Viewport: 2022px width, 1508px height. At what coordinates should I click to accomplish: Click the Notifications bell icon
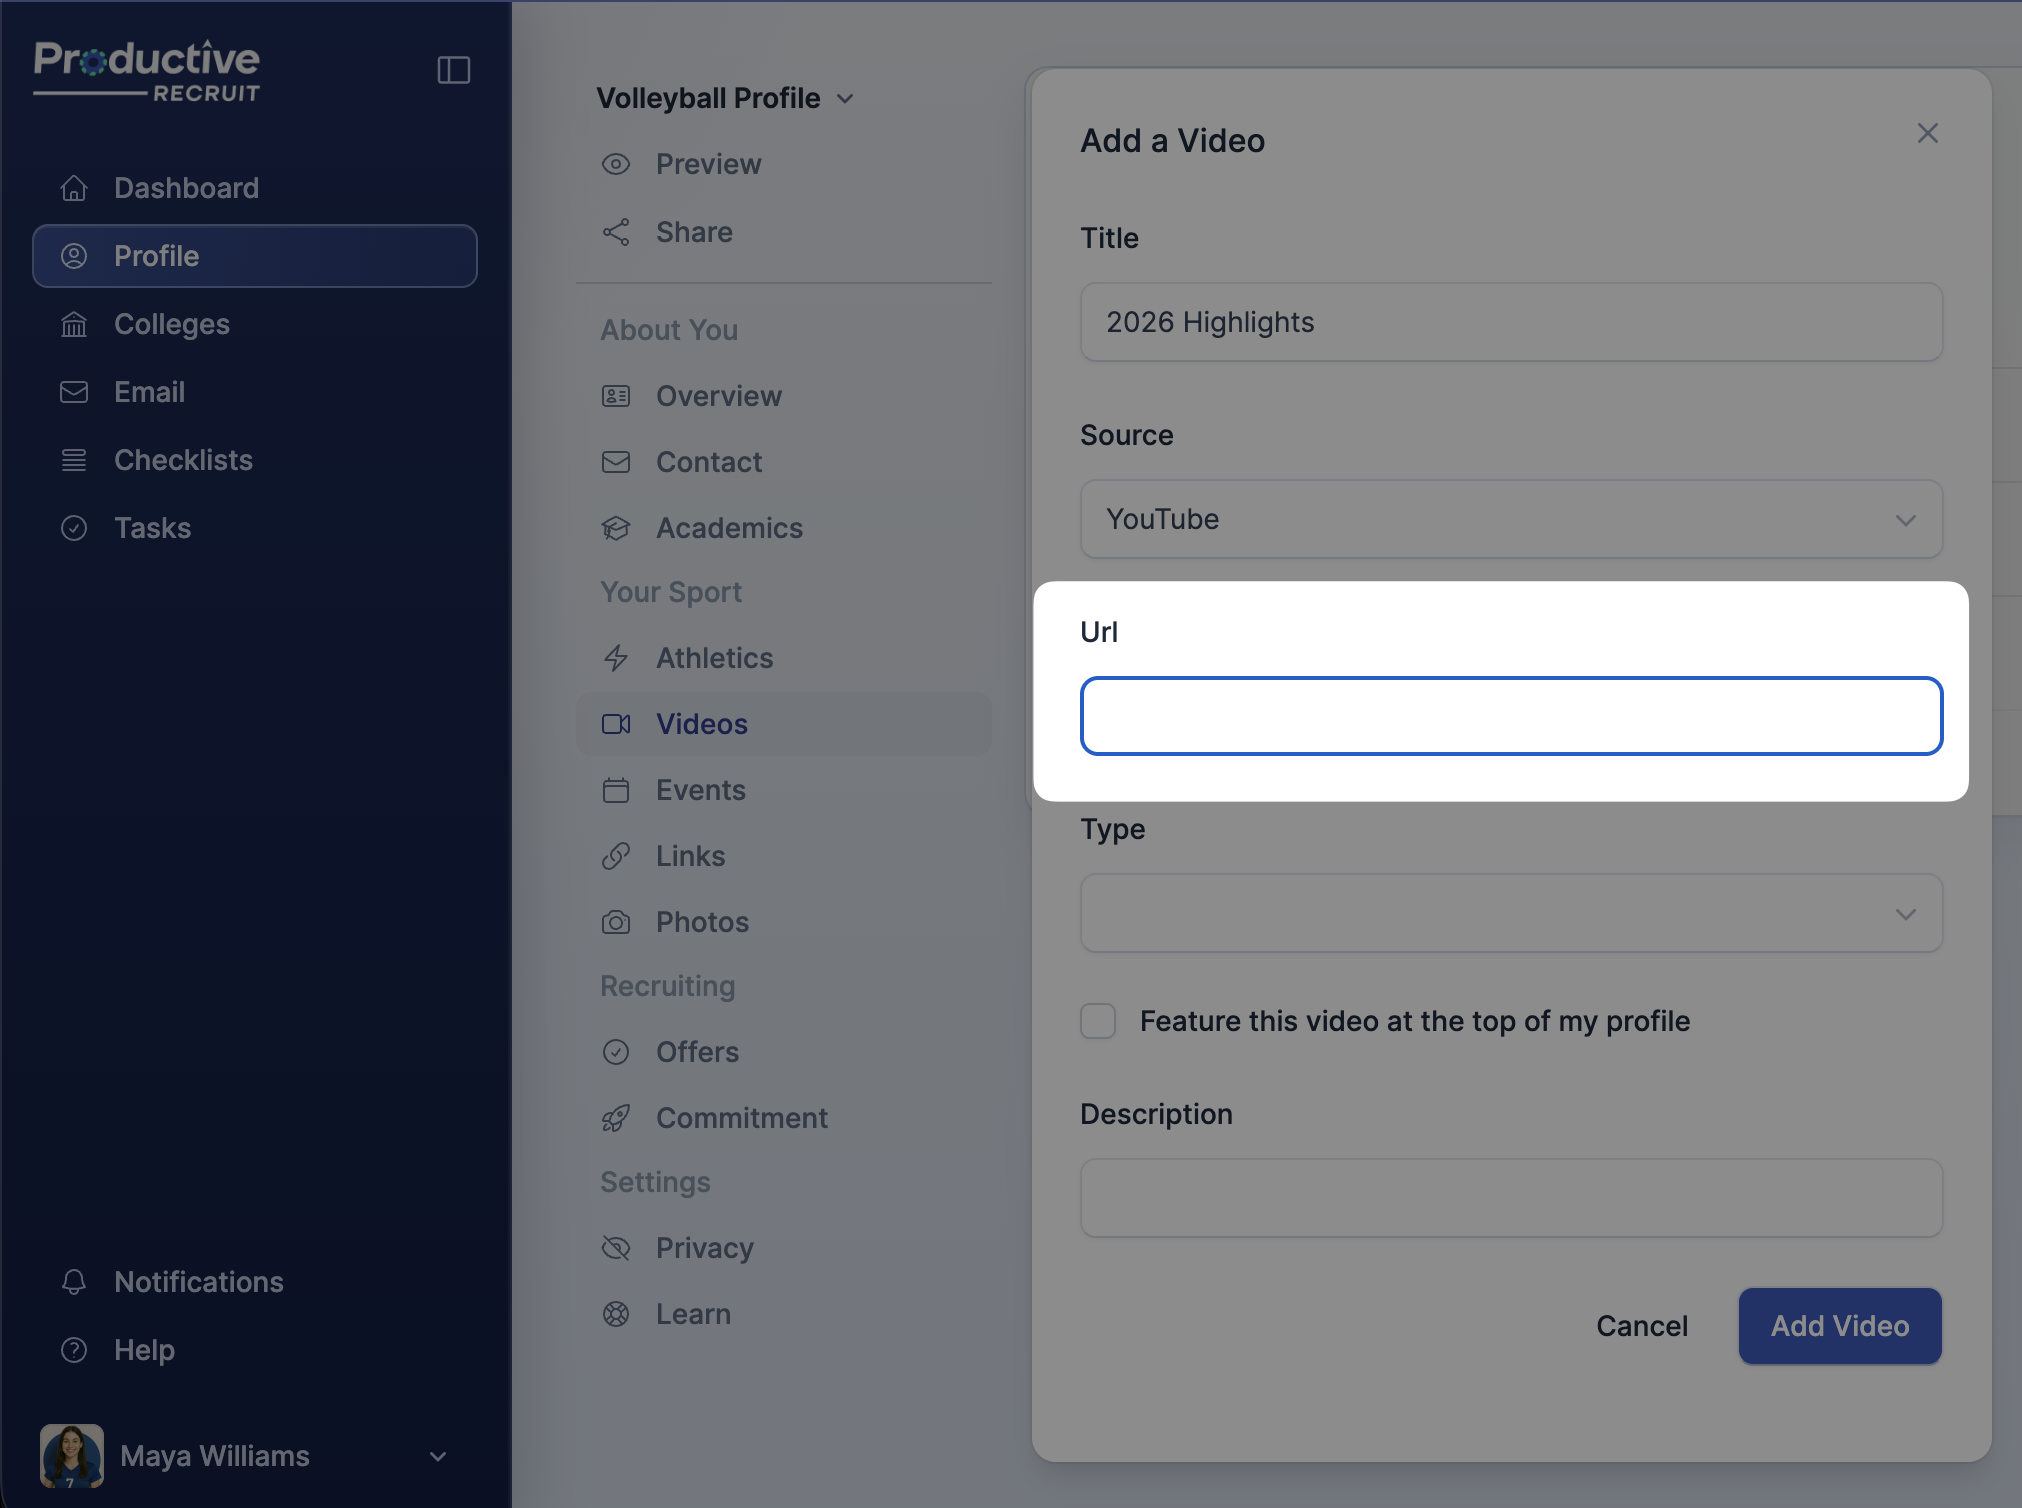pyautogui.click(x=74, y=1282)
